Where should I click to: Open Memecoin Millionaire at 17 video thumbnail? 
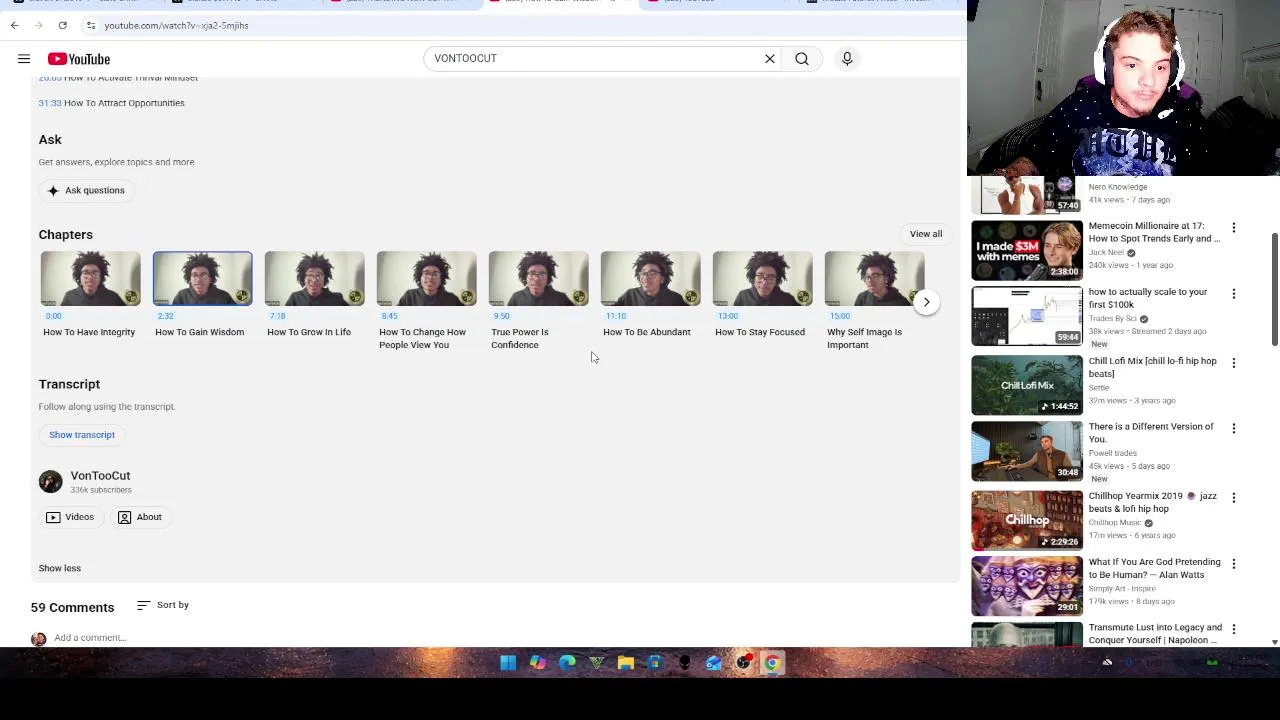click(x=1027, y=250)
